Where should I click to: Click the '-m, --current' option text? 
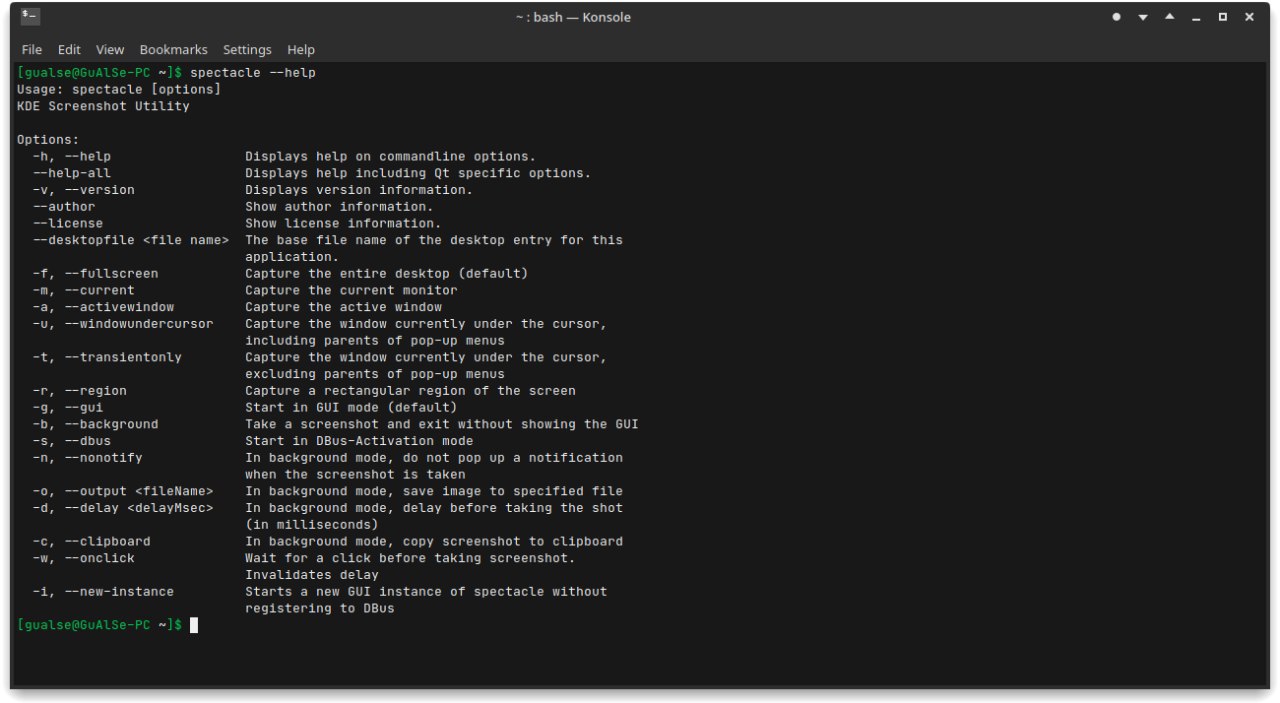point(84,290)
